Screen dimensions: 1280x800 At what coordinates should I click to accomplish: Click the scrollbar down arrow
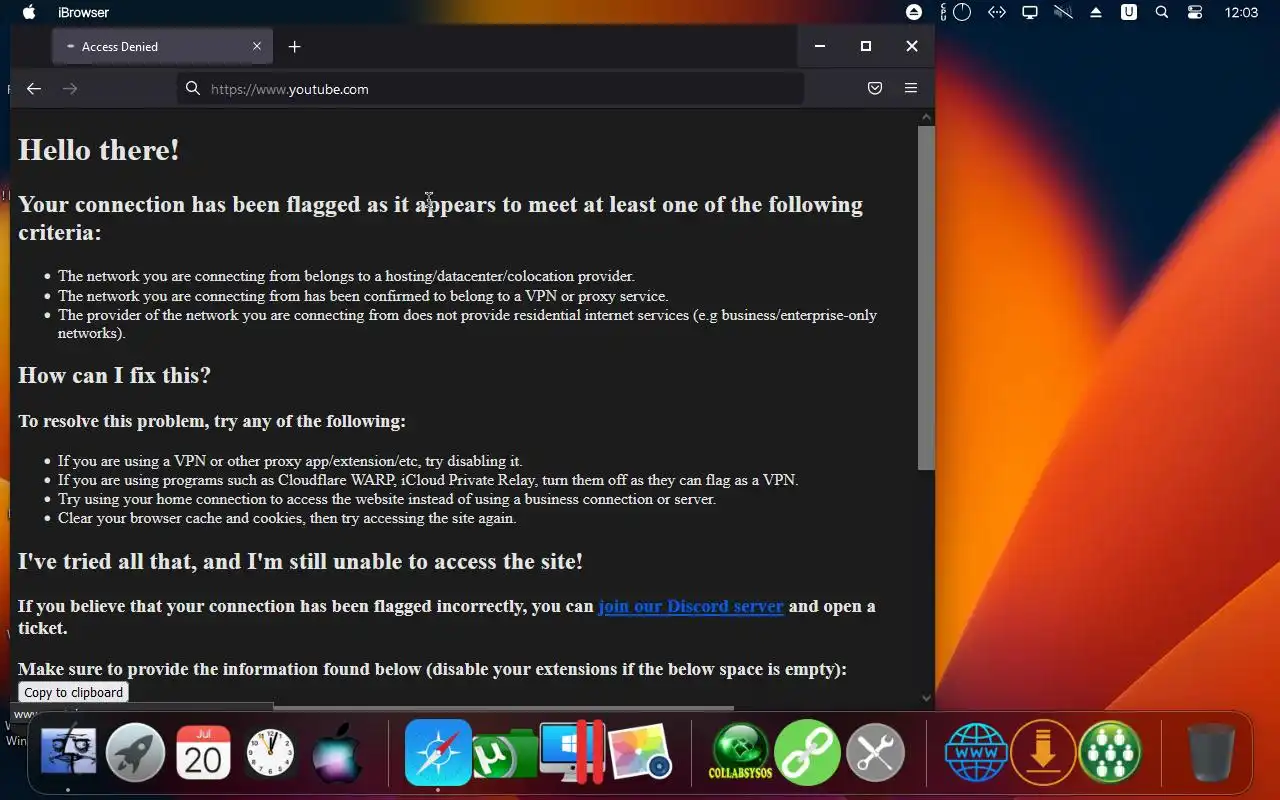click(x=926, y=698)
